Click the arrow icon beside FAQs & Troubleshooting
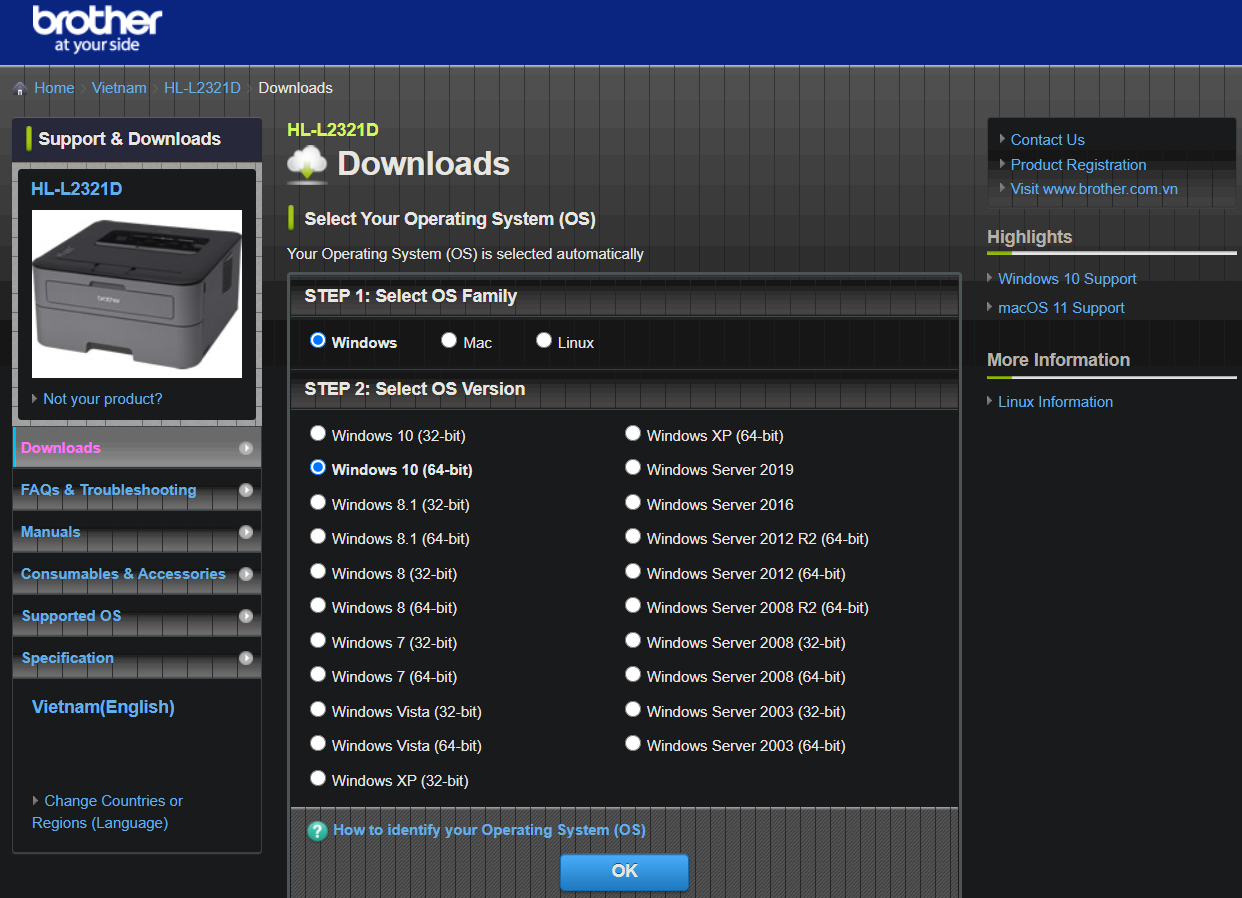 [x=246, y=491]
